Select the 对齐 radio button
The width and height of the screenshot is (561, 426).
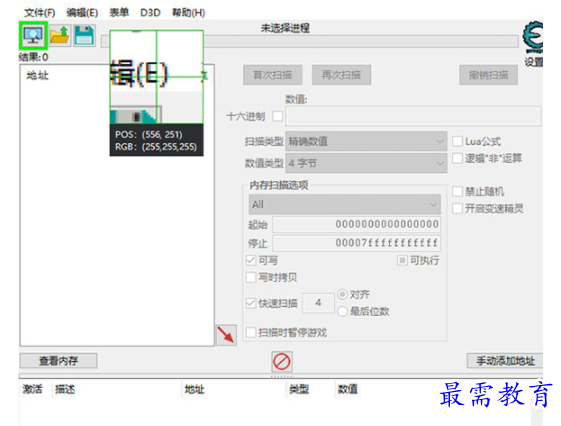pos(342,294)
